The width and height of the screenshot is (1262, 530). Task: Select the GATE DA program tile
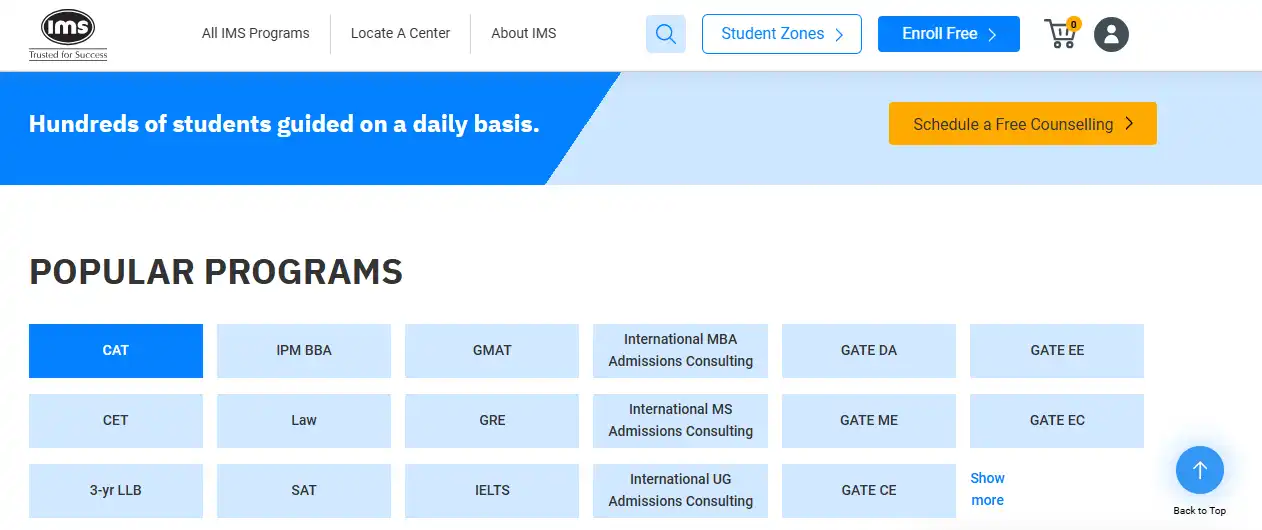coord(869,351)
